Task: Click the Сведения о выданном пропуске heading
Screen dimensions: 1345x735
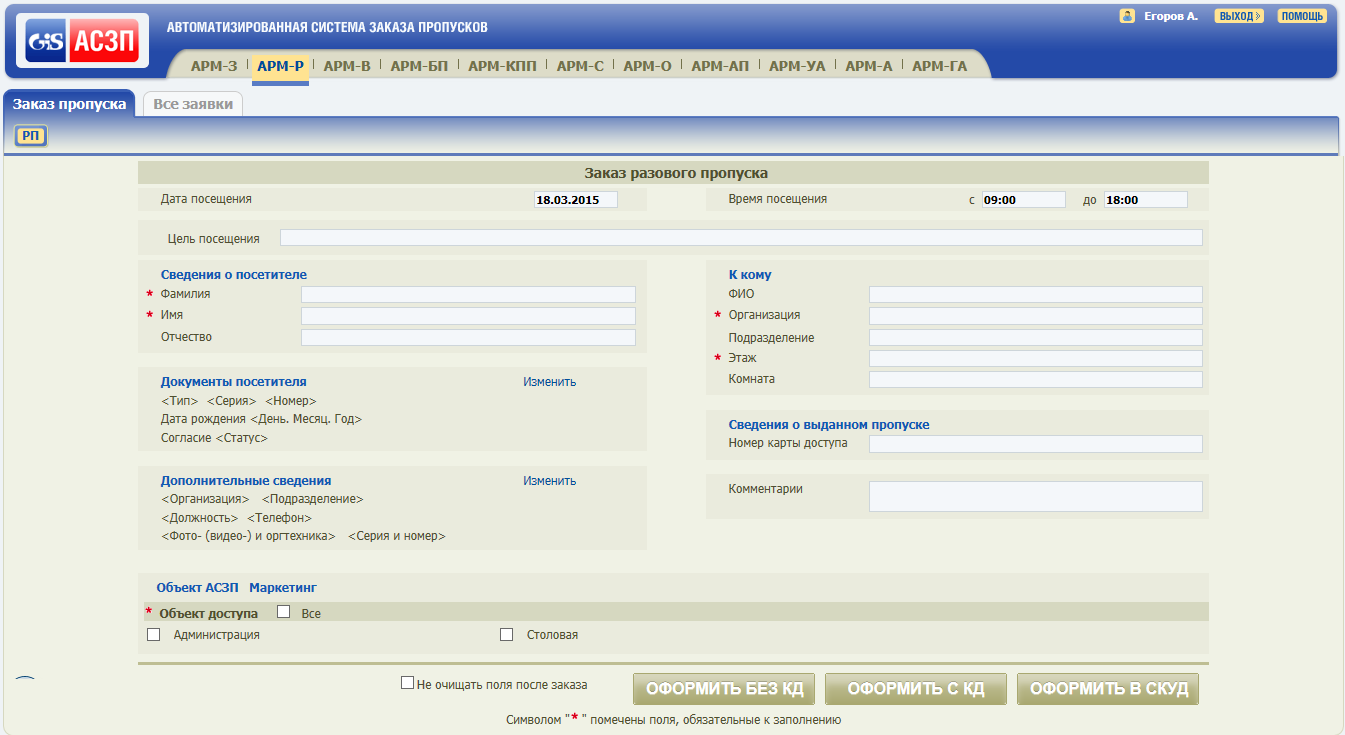Action: point(829,425)
